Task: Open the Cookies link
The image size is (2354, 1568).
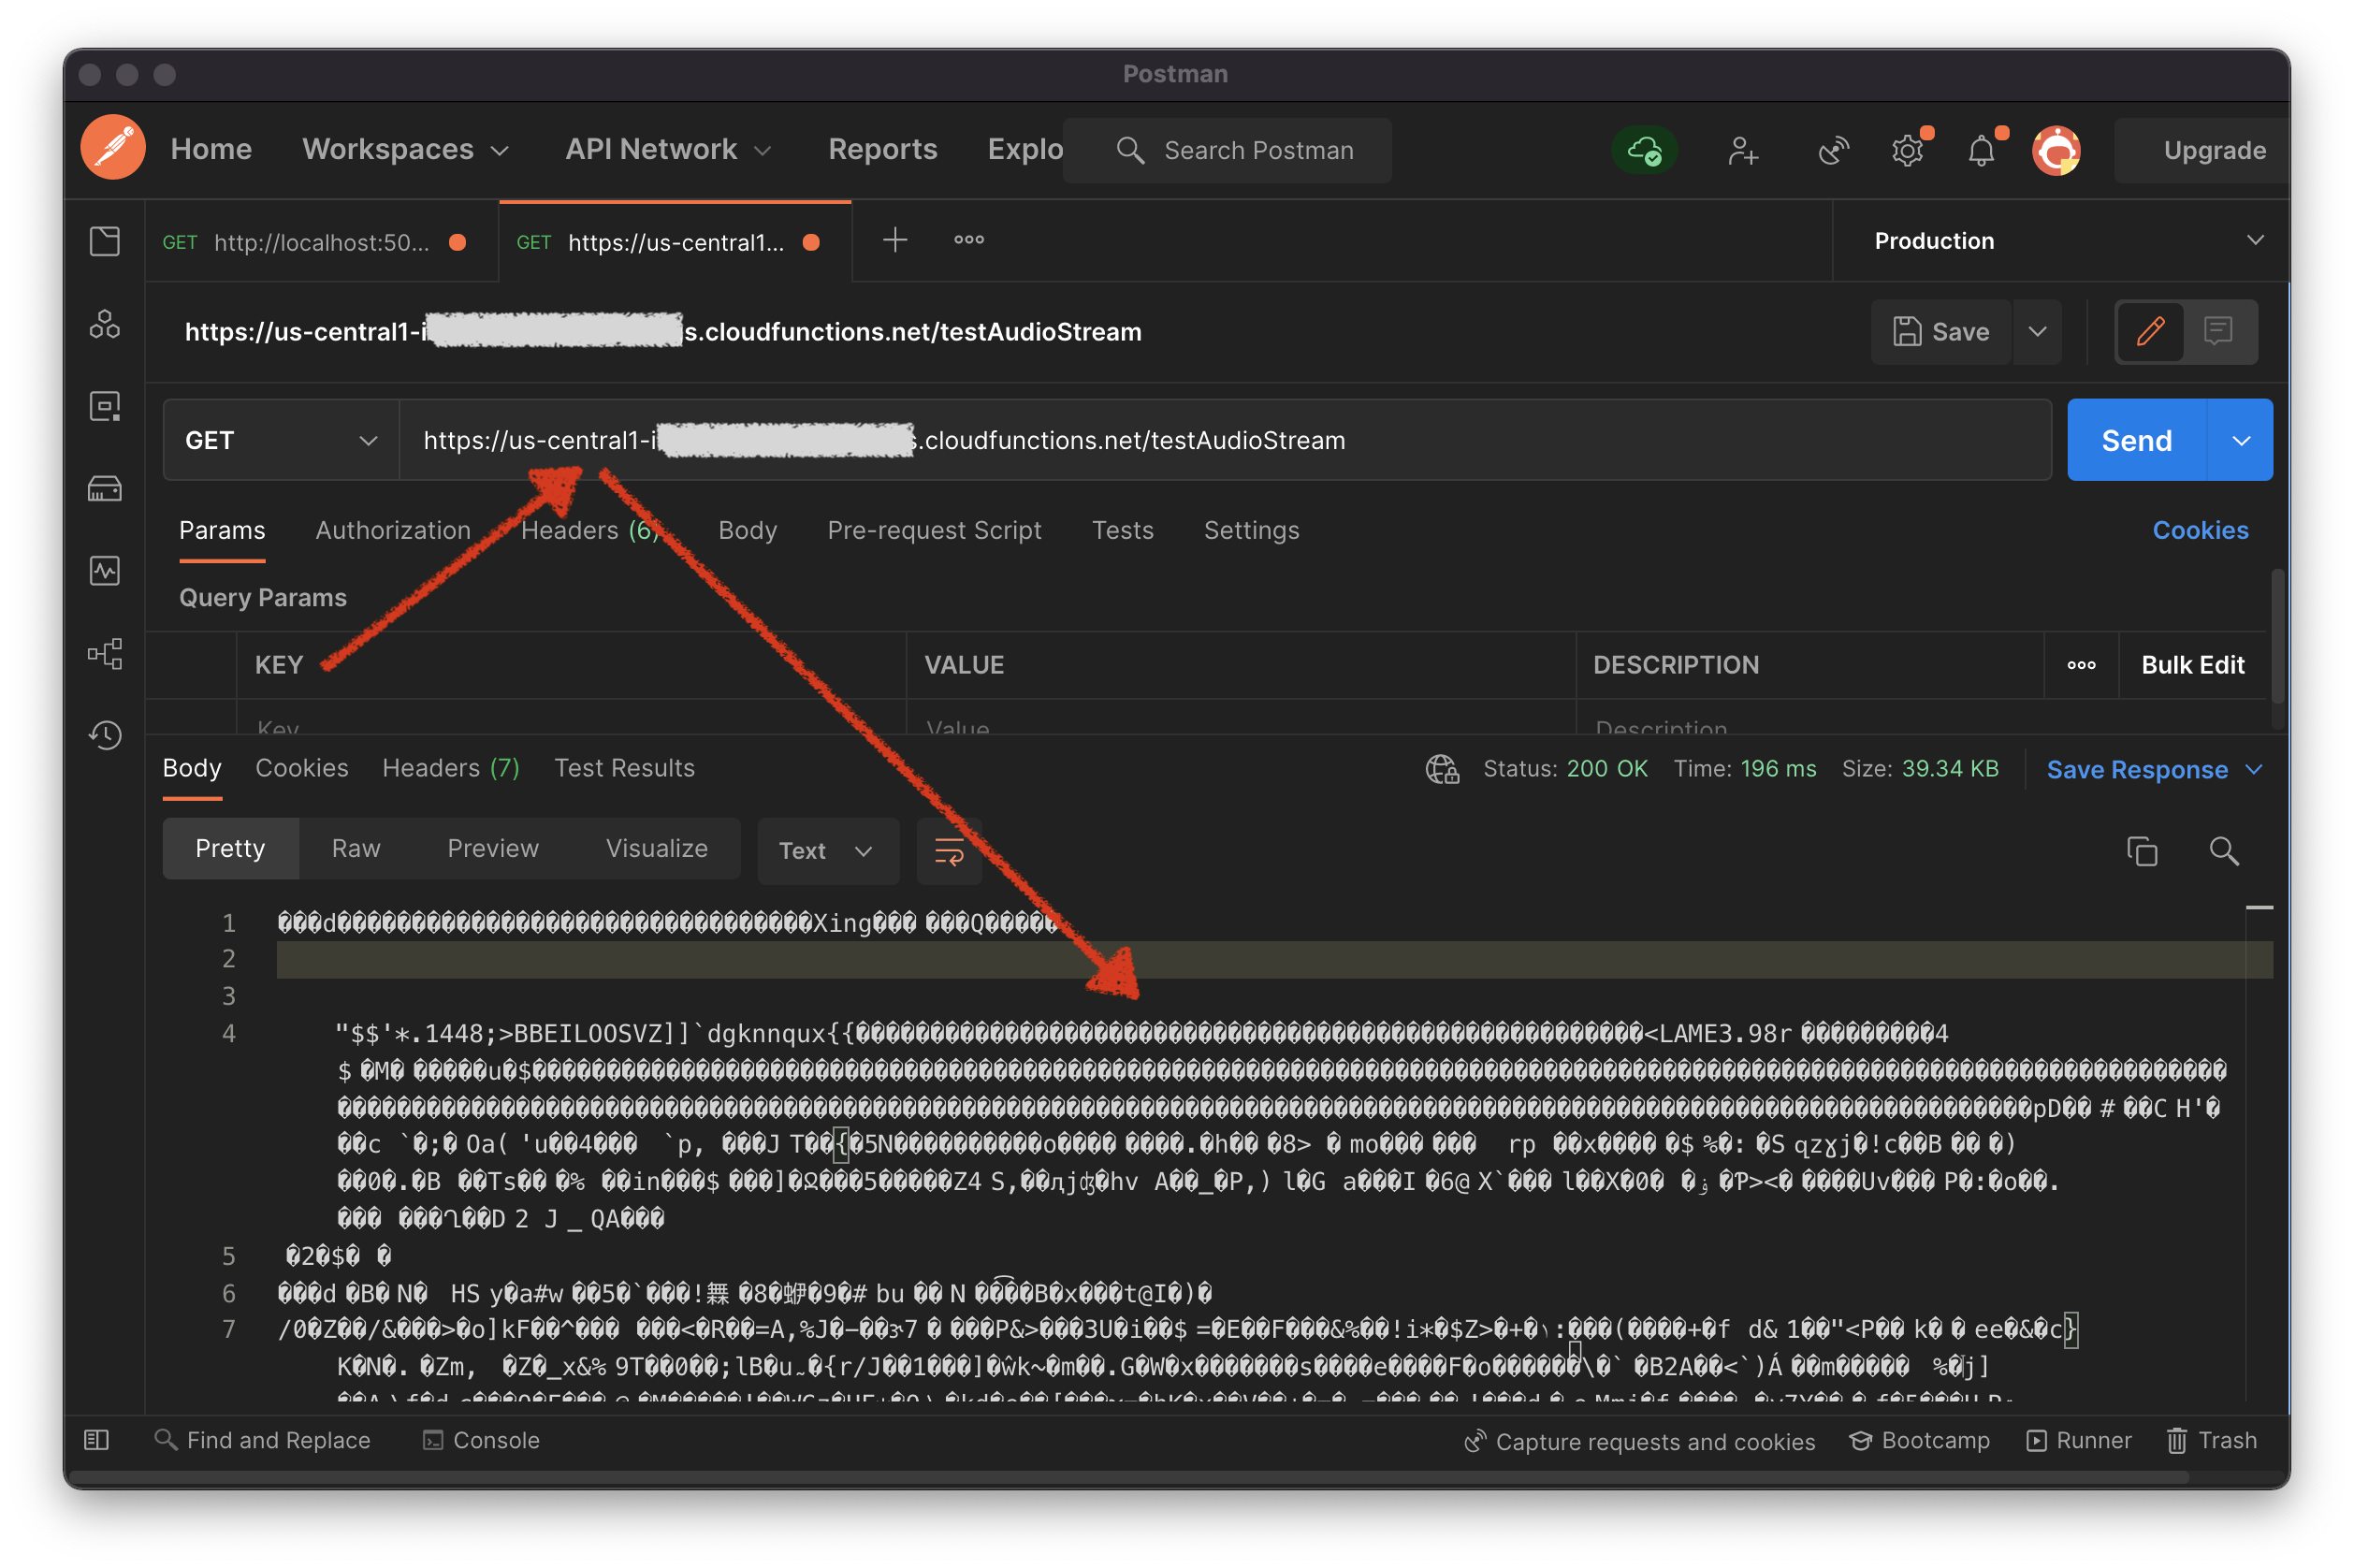Action: [2200, 530]
